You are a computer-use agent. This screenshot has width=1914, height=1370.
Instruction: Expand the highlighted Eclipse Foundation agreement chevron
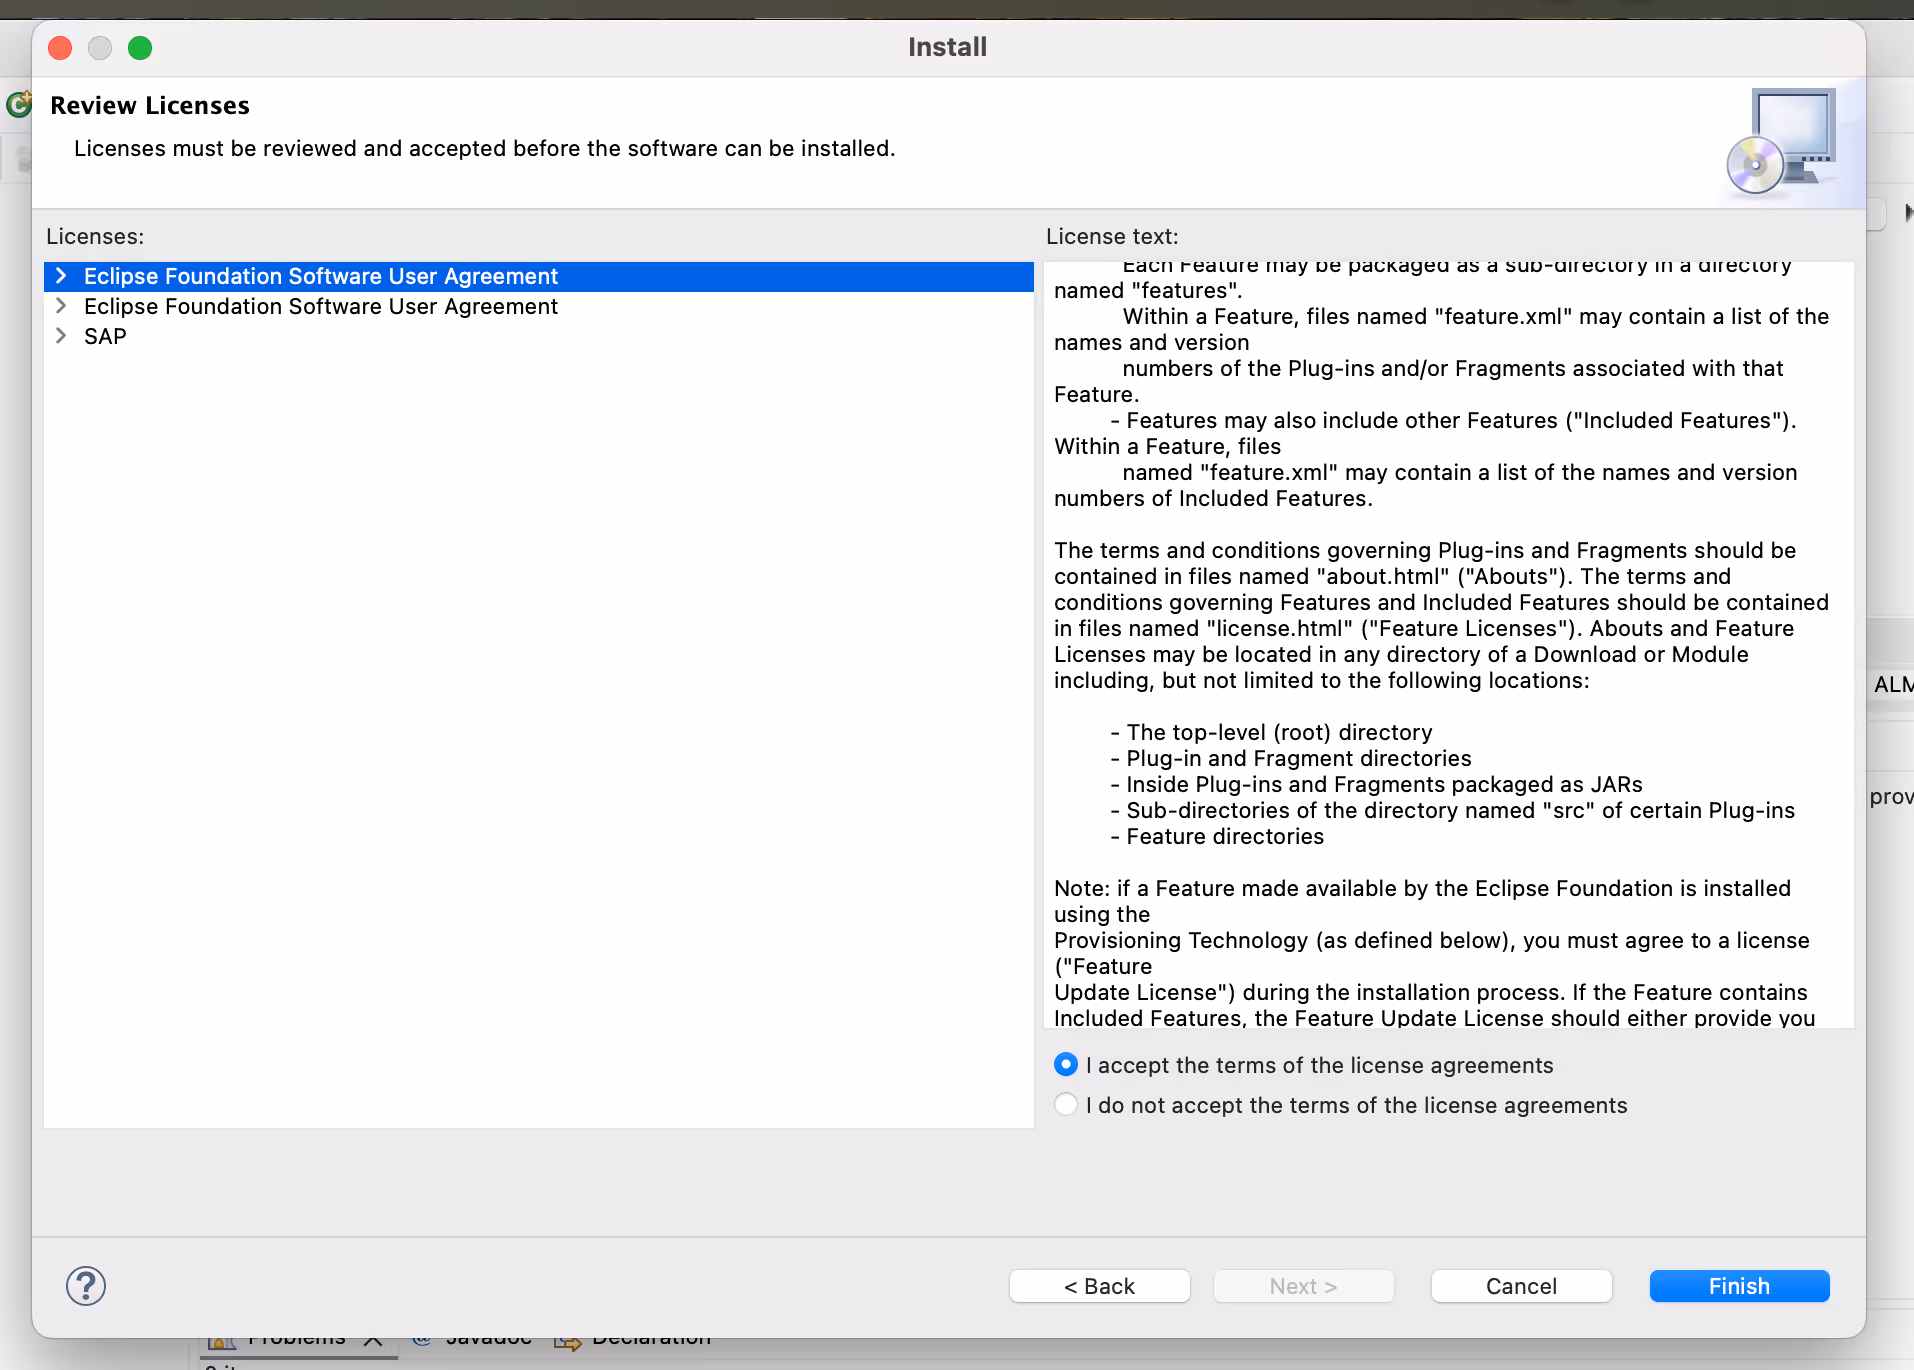pyautogui.click(x=61, y=276)
